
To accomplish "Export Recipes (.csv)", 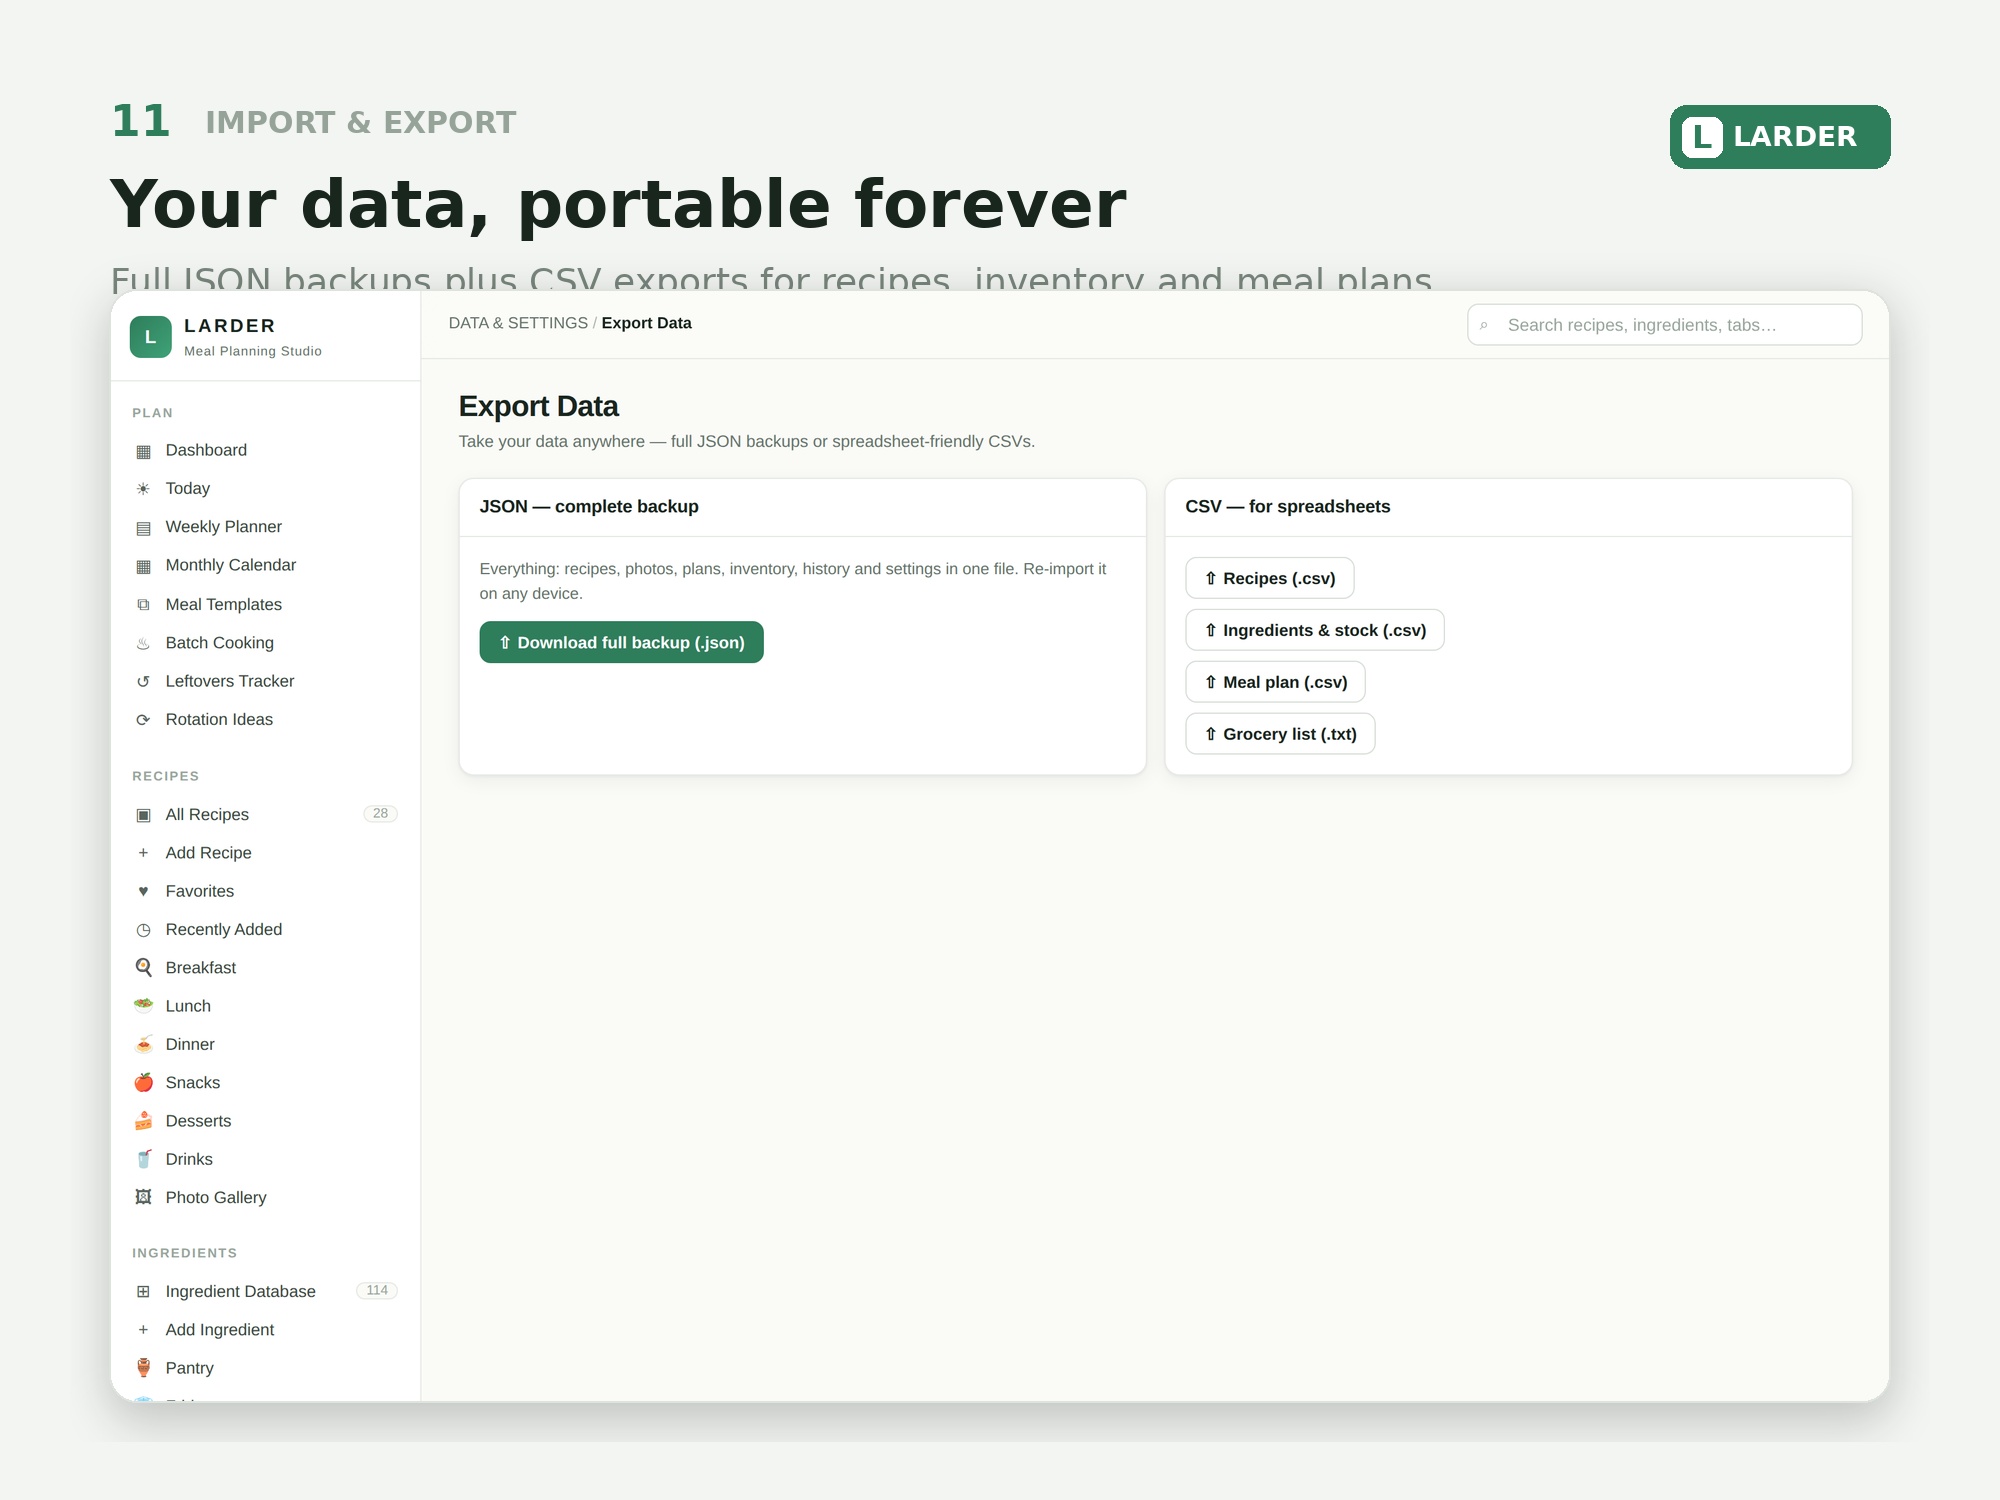I will 1269,578.
